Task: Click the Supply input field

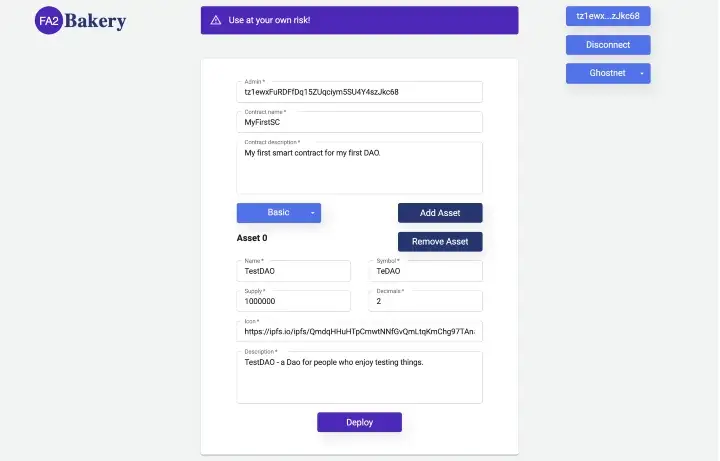Action: 293,301
